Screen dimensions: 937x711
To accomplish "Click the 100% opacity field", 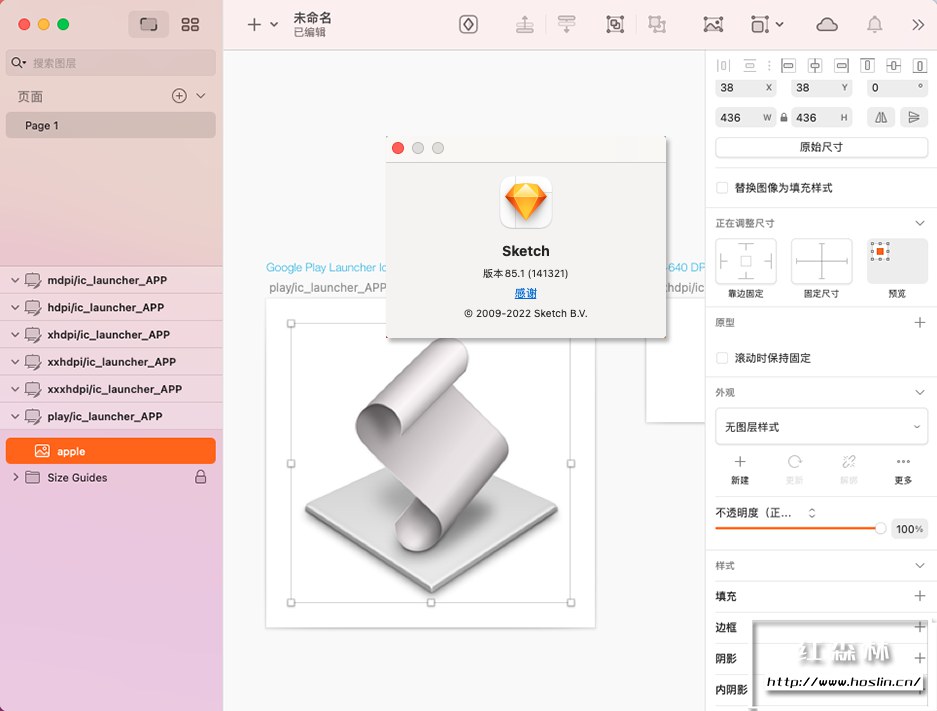I will click(910, 529).
